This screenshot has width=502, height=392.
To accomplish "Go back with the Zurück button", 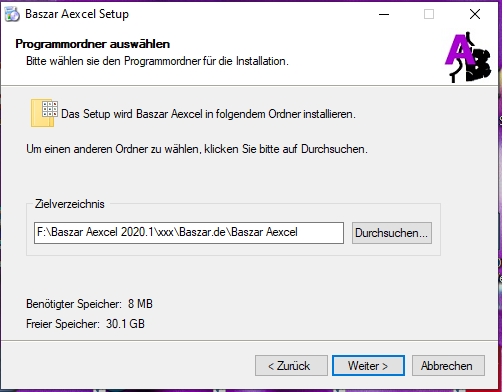I will click(291, 366).
